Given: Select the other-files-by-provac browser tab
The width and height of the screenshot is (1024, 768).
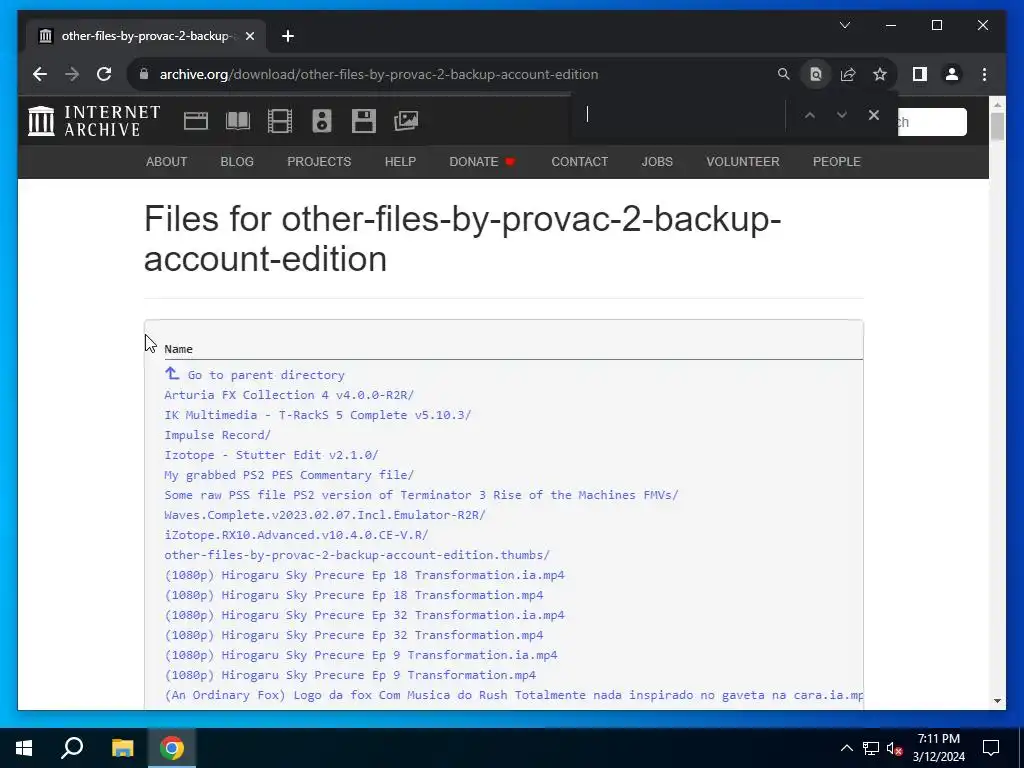Looking at the screenshot, I should pyautogui.click(x=146, y=37).
